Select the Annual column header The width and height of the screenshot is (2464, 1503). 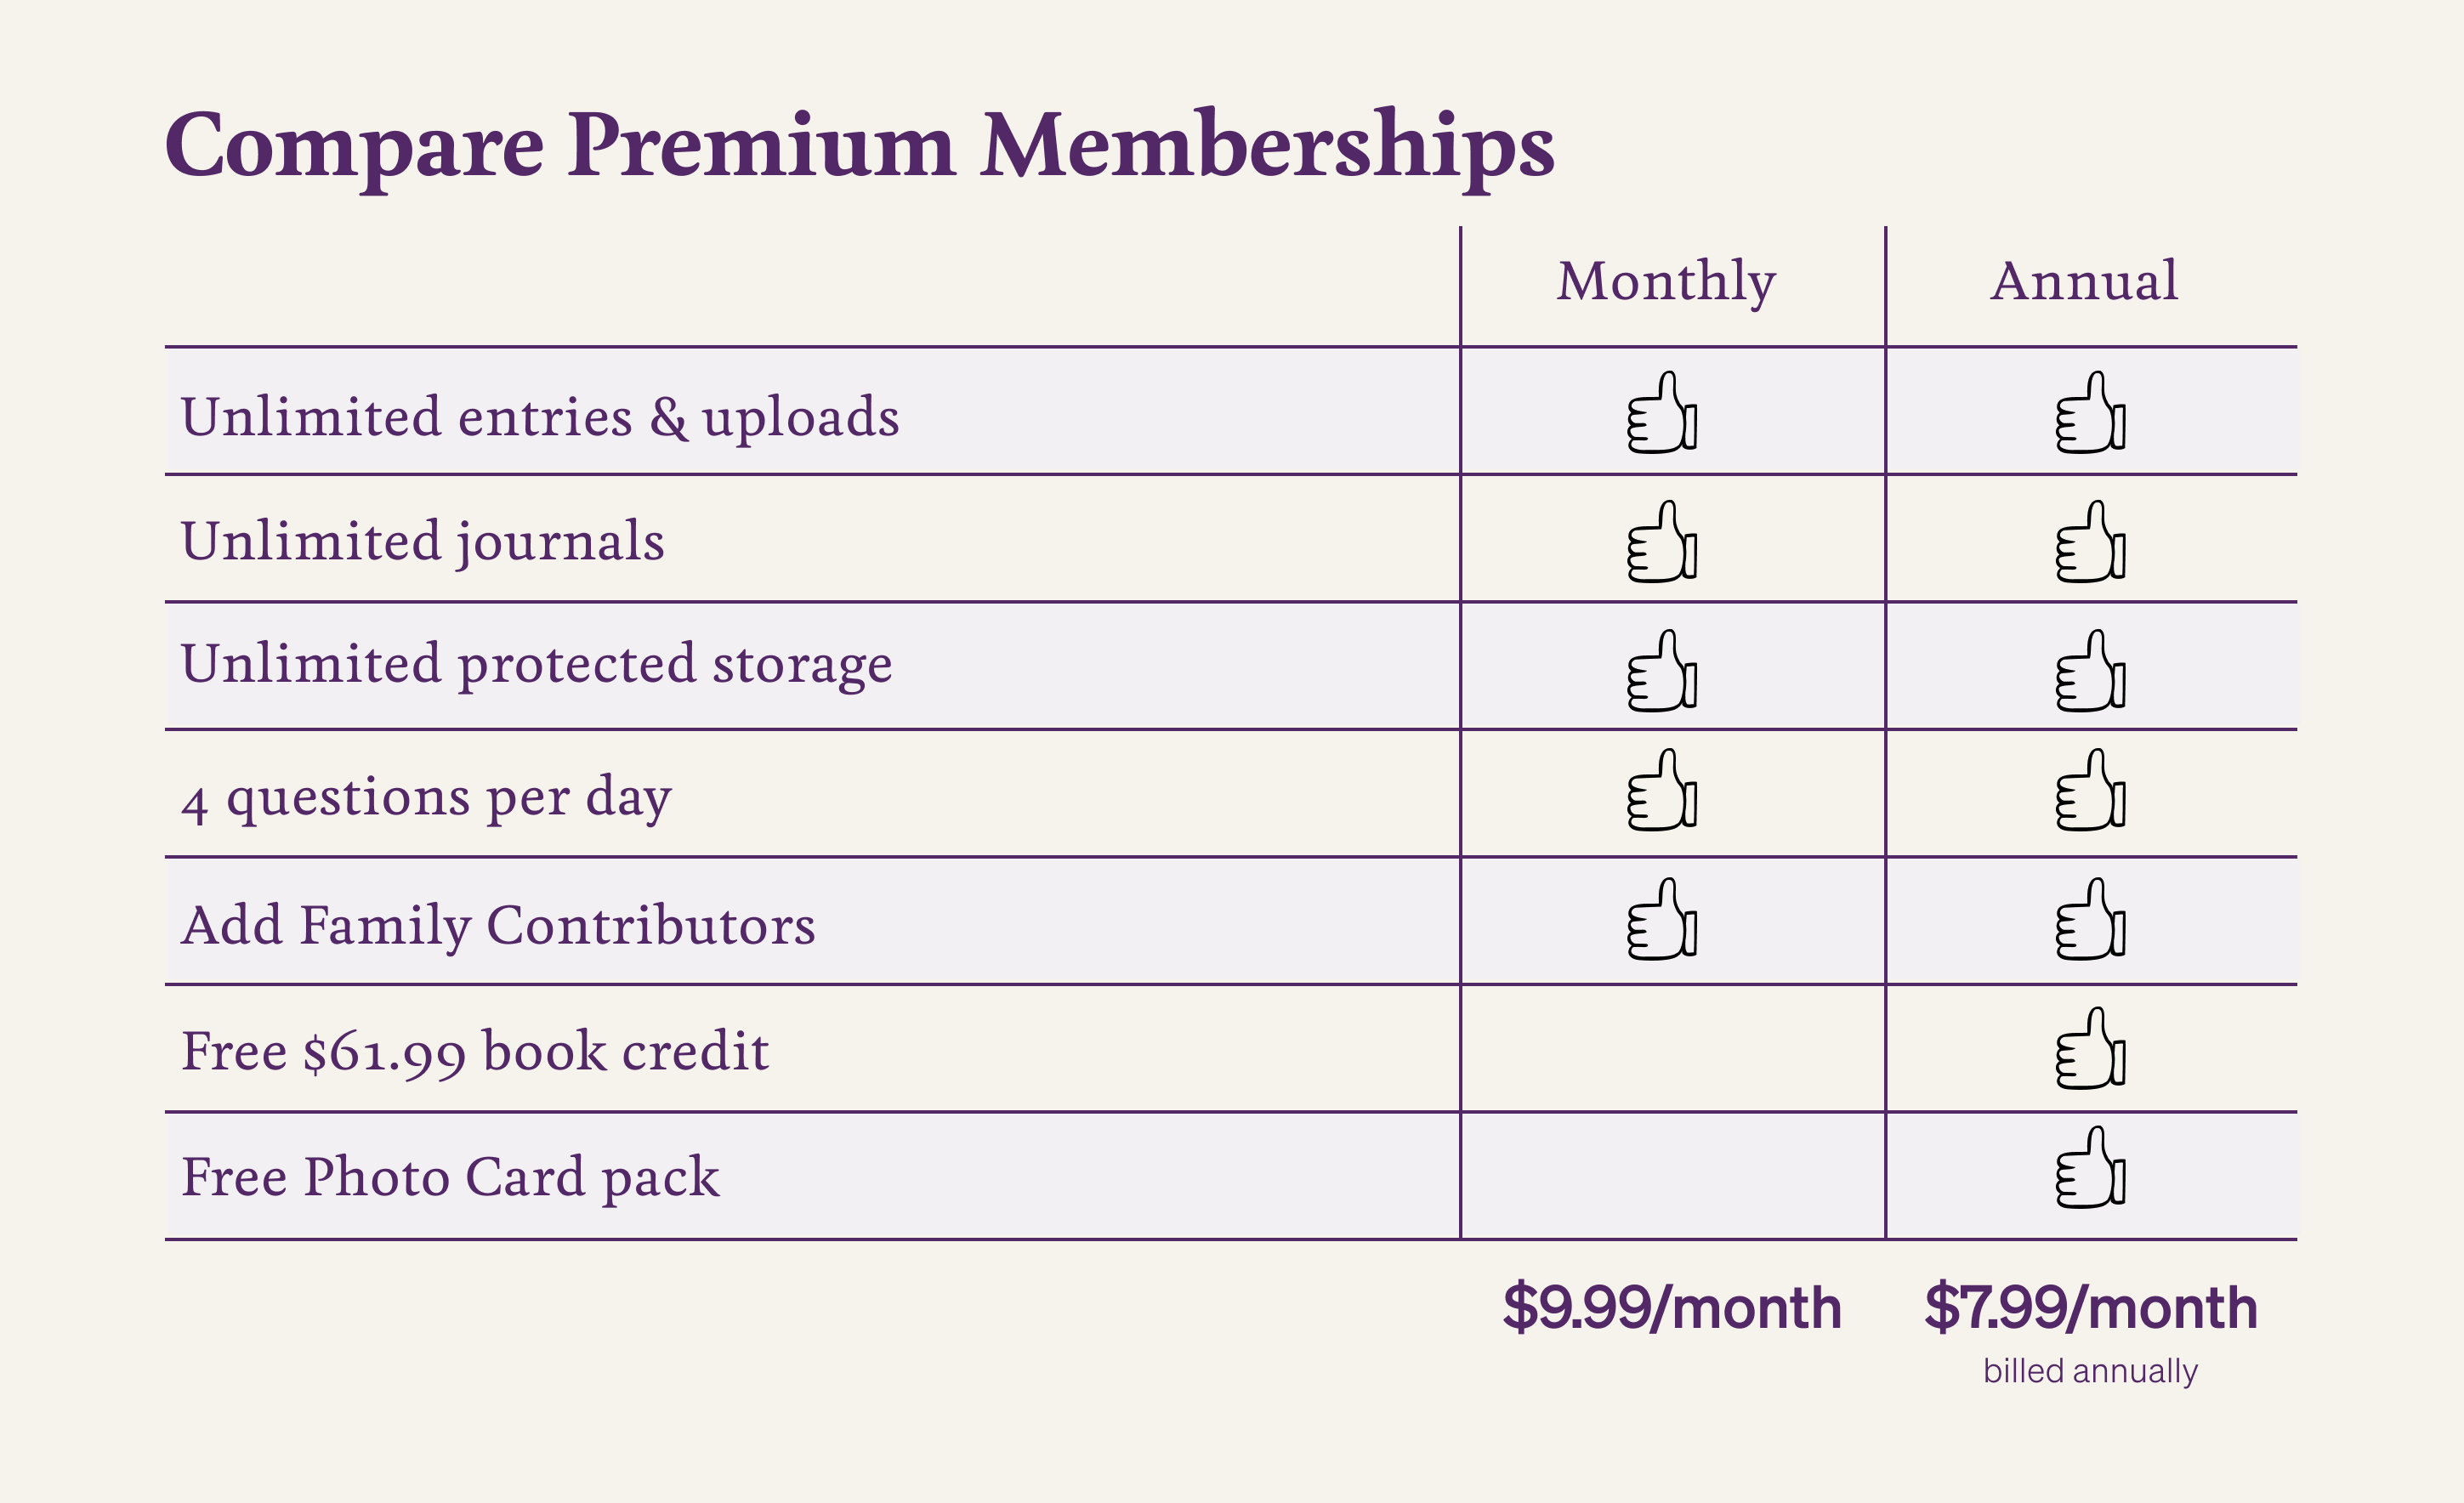[2084, 281]
